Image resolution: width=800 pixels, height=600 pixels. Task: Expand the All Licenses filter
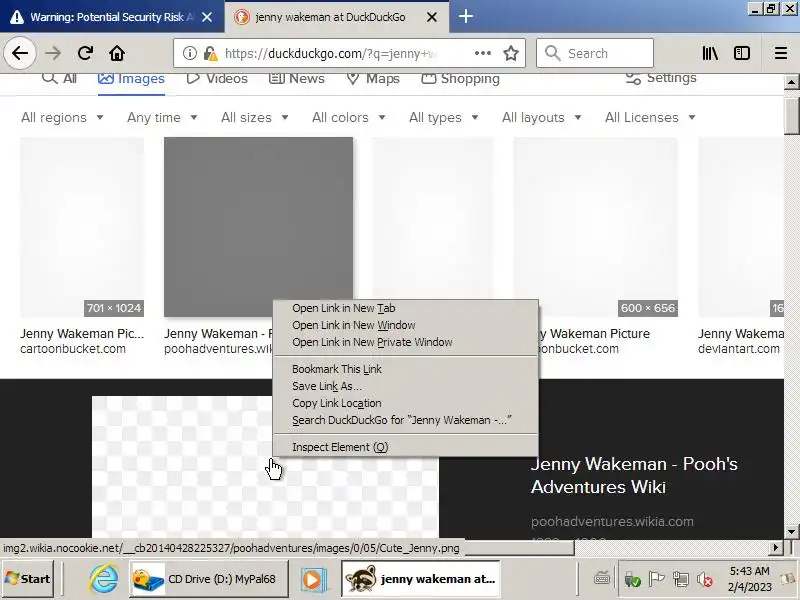tap(651, 117)
